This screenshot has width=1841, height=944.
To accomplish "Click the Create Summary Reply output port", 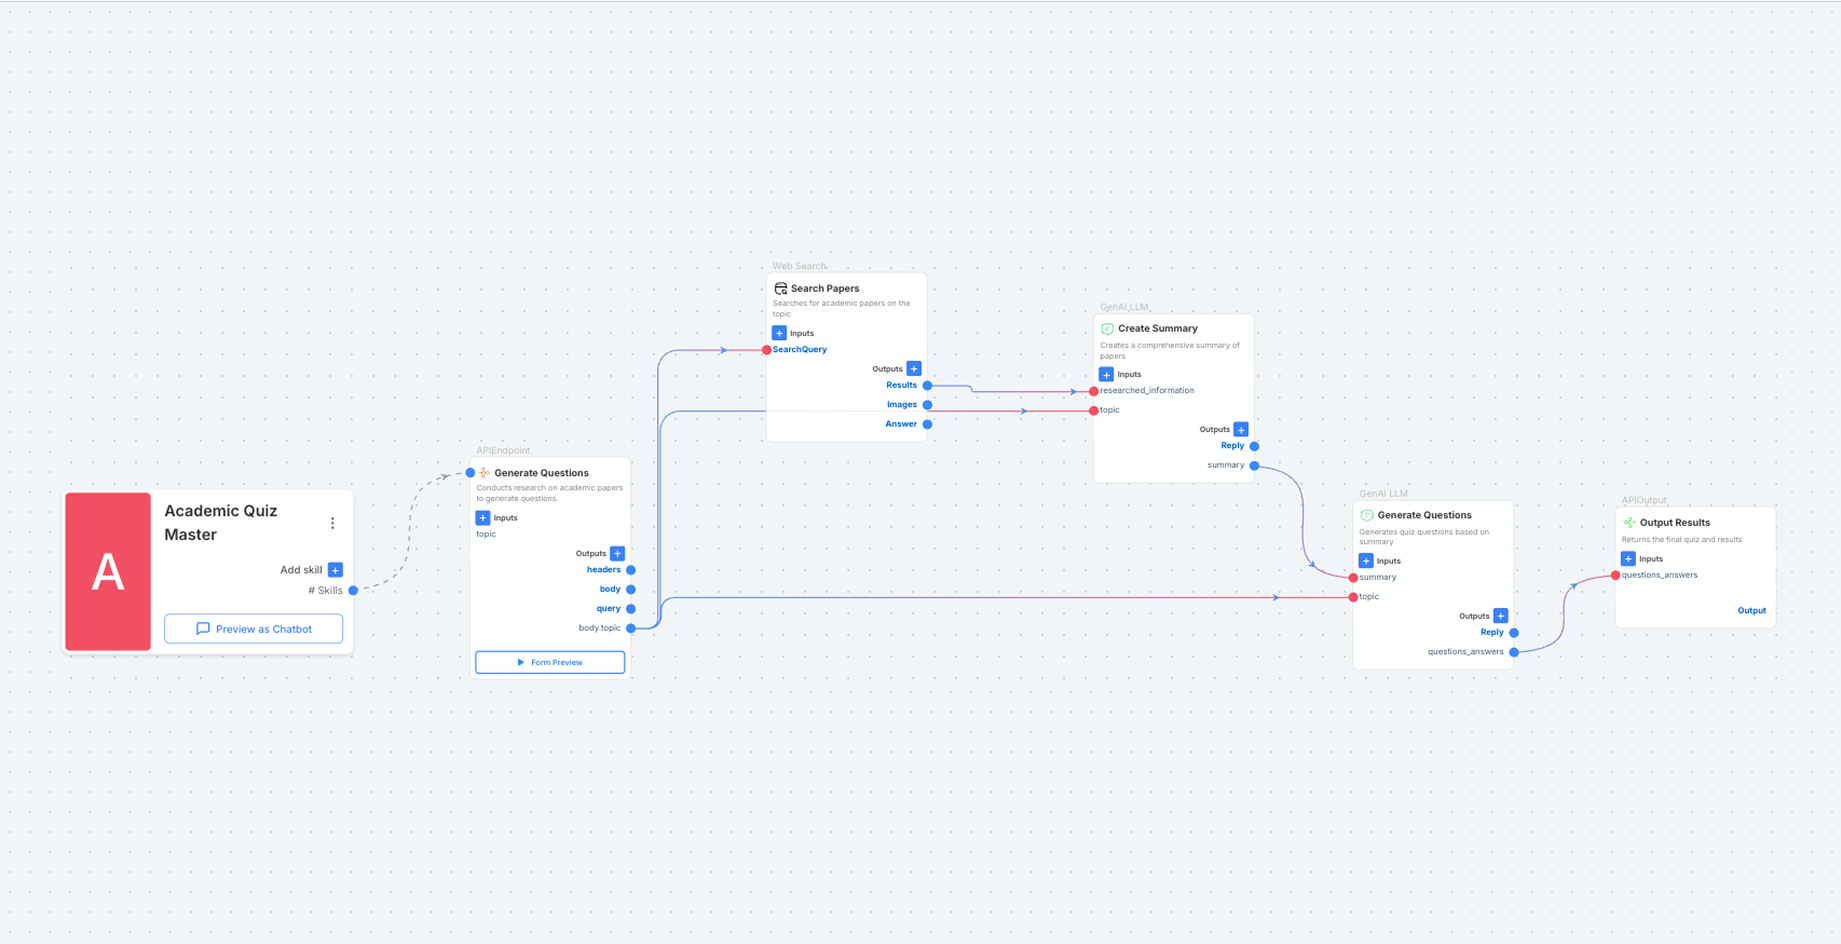I will coord(1255,446).
